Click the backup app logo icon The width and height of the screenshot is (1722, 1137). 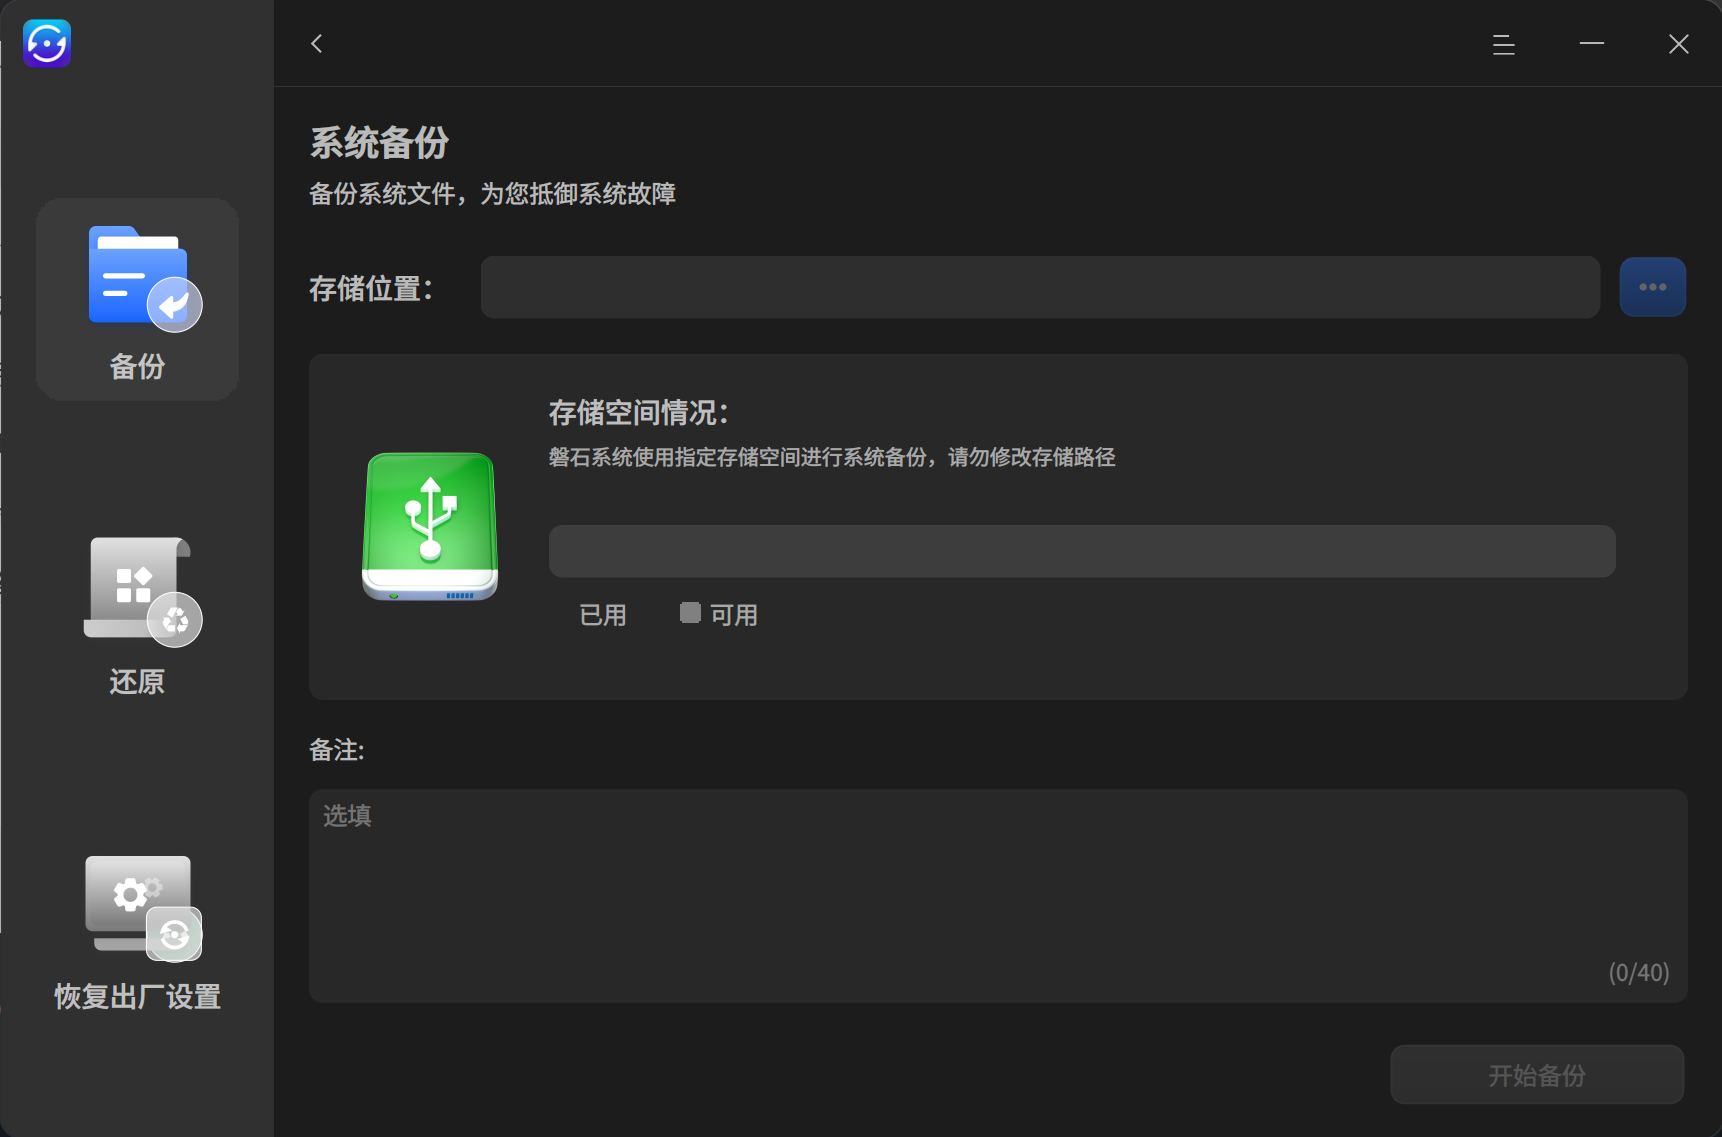coord(47,43)
